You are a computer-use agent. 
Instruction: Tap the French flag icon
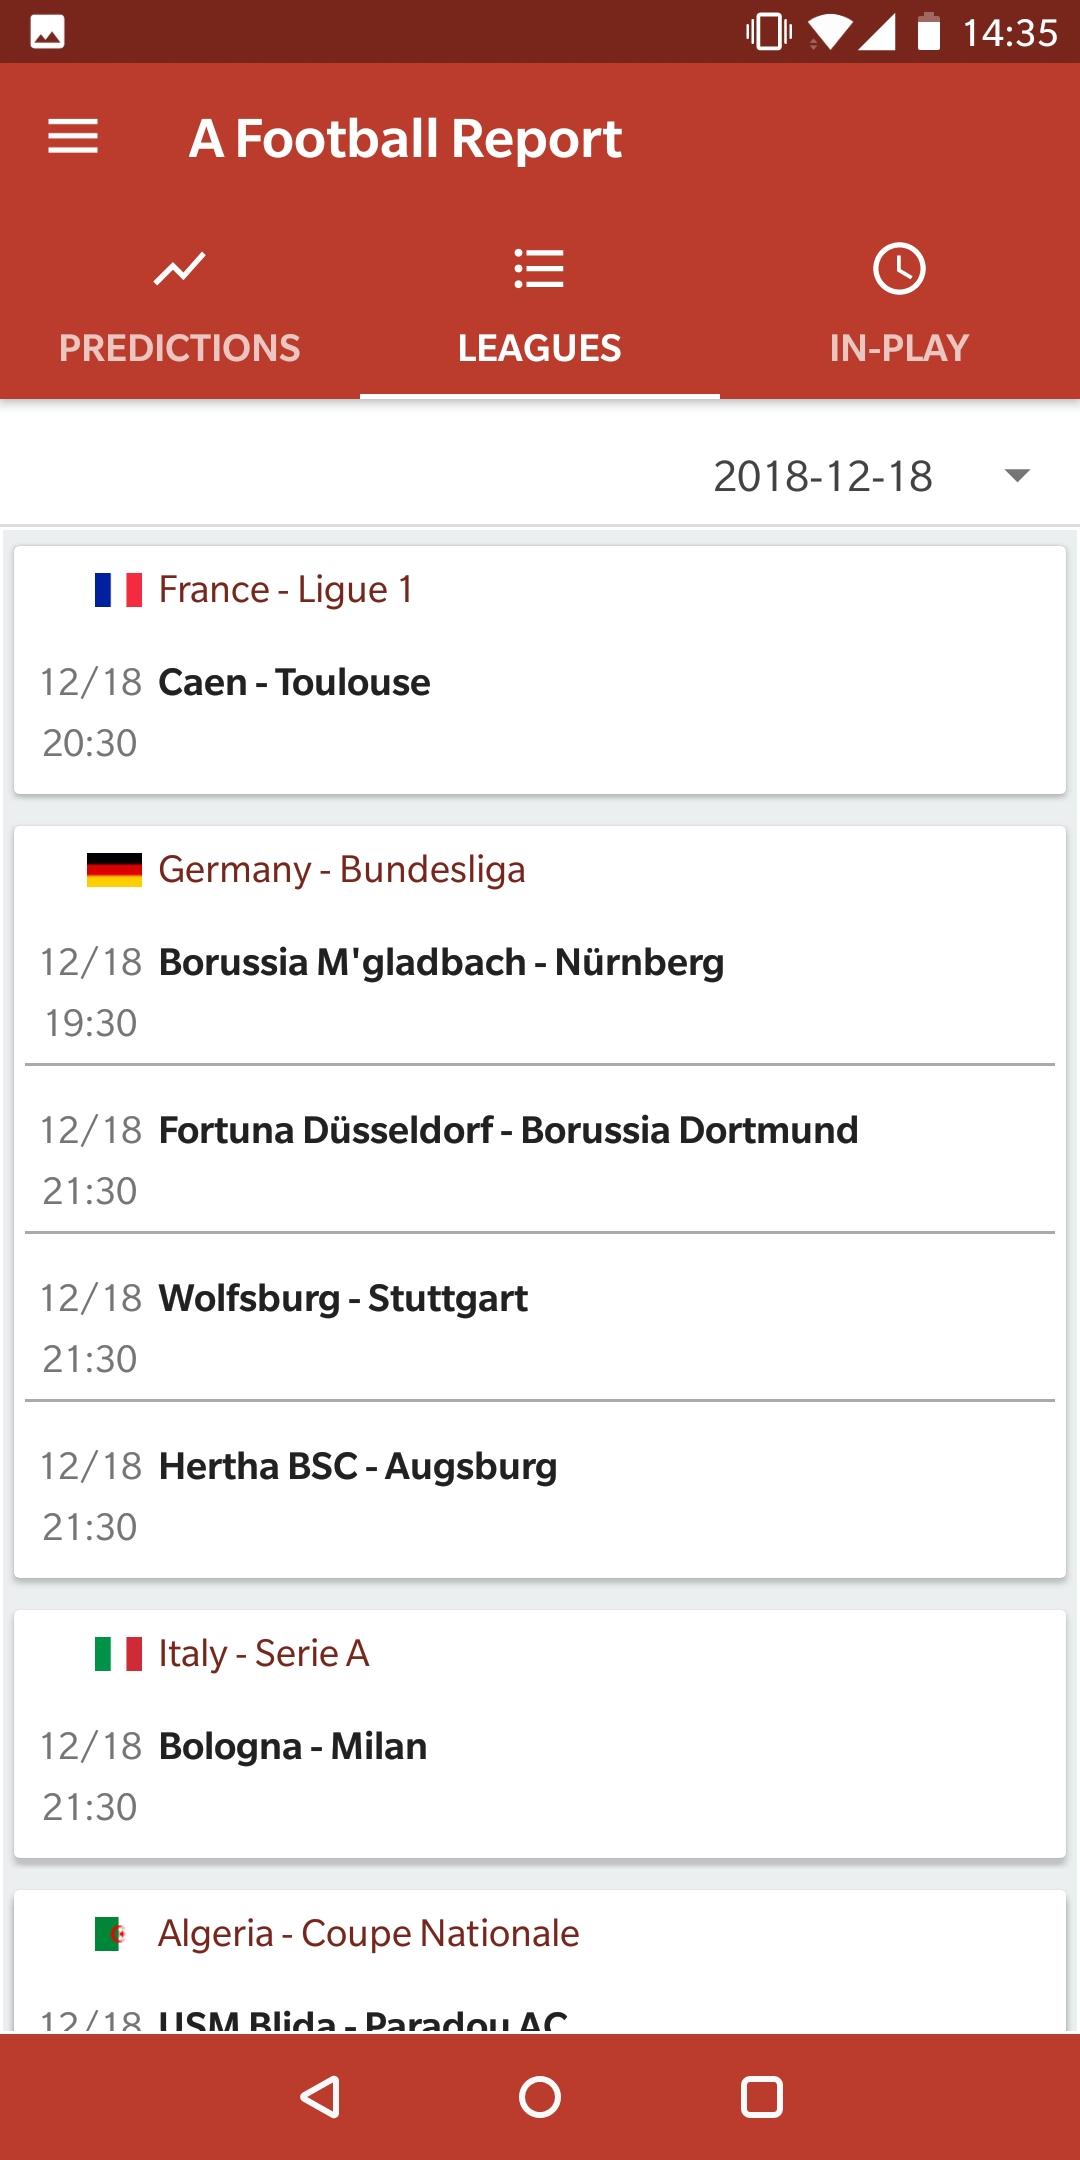pos(118,590)
